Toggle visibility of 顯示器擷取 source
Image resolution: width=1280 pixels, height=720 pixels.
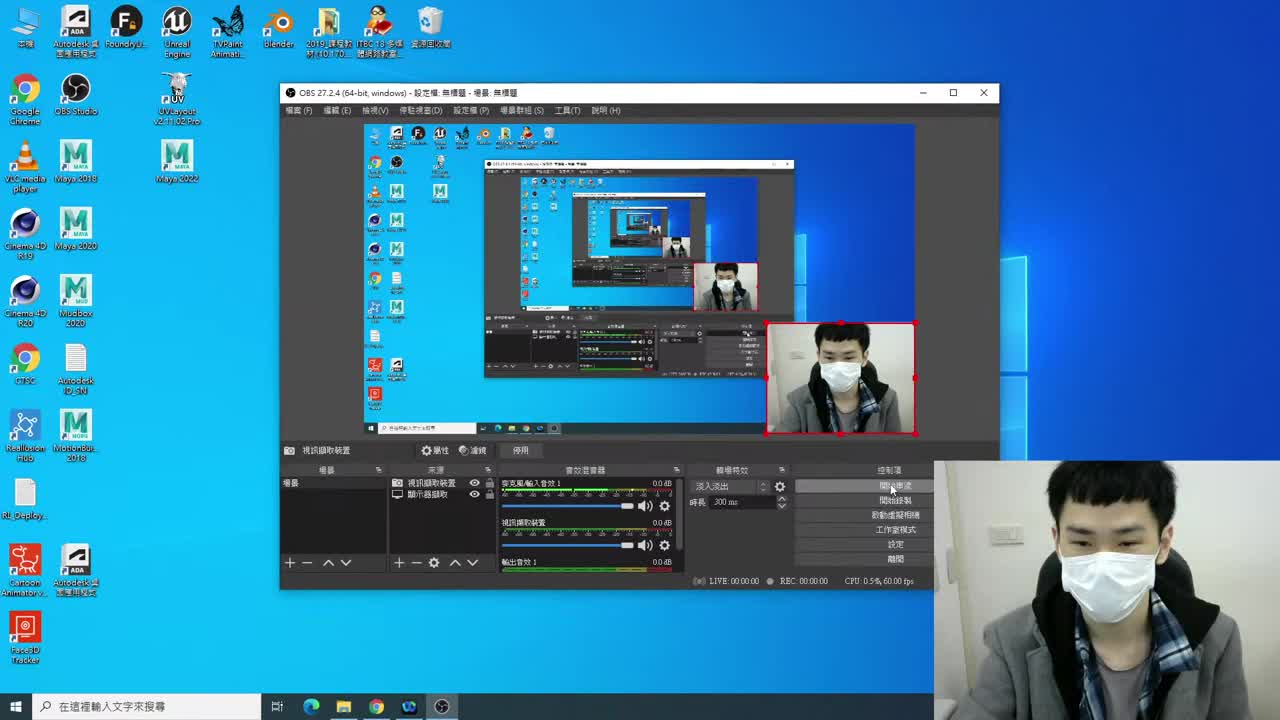point(475,494)
